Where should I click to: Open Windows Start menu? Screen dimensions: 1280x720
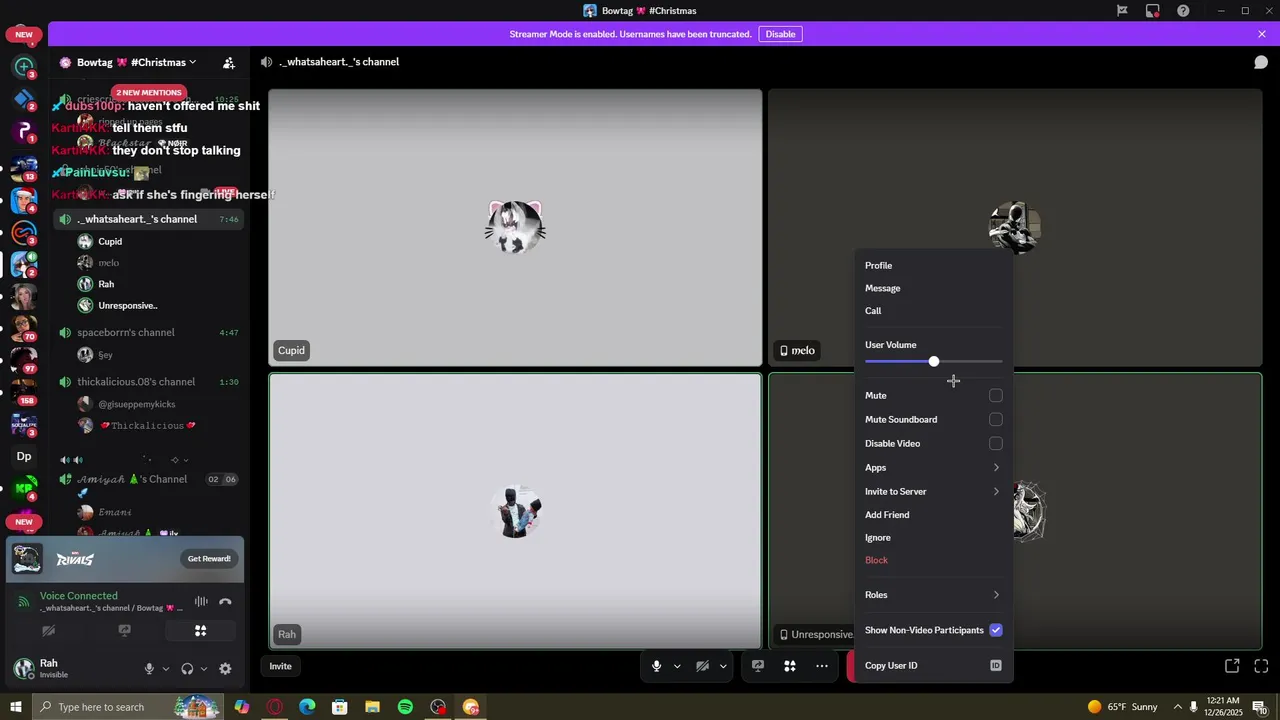(15, 707)
